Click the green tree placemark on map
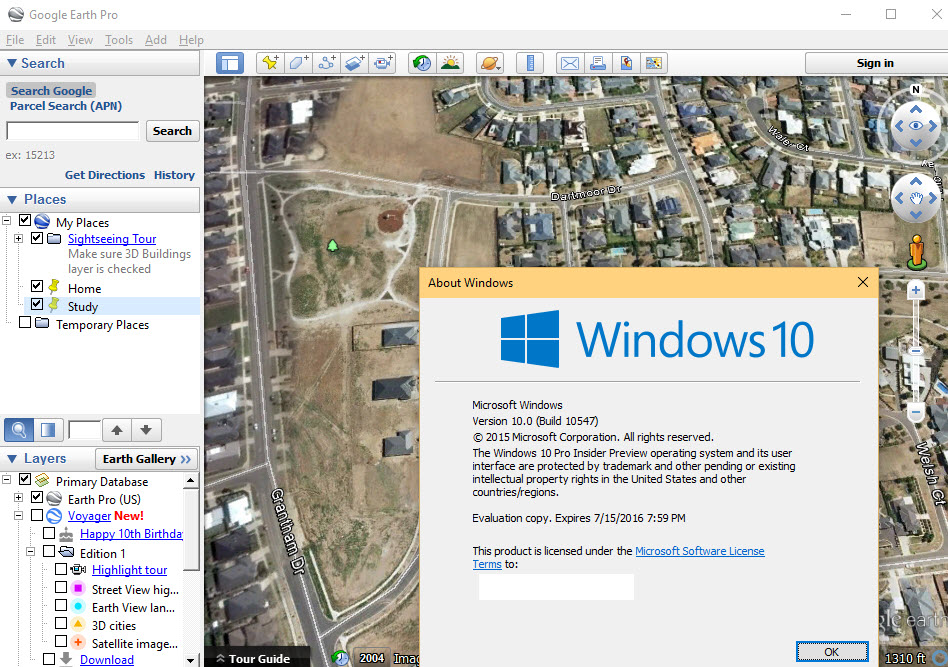The image size is (948, 667). (332, 245)
